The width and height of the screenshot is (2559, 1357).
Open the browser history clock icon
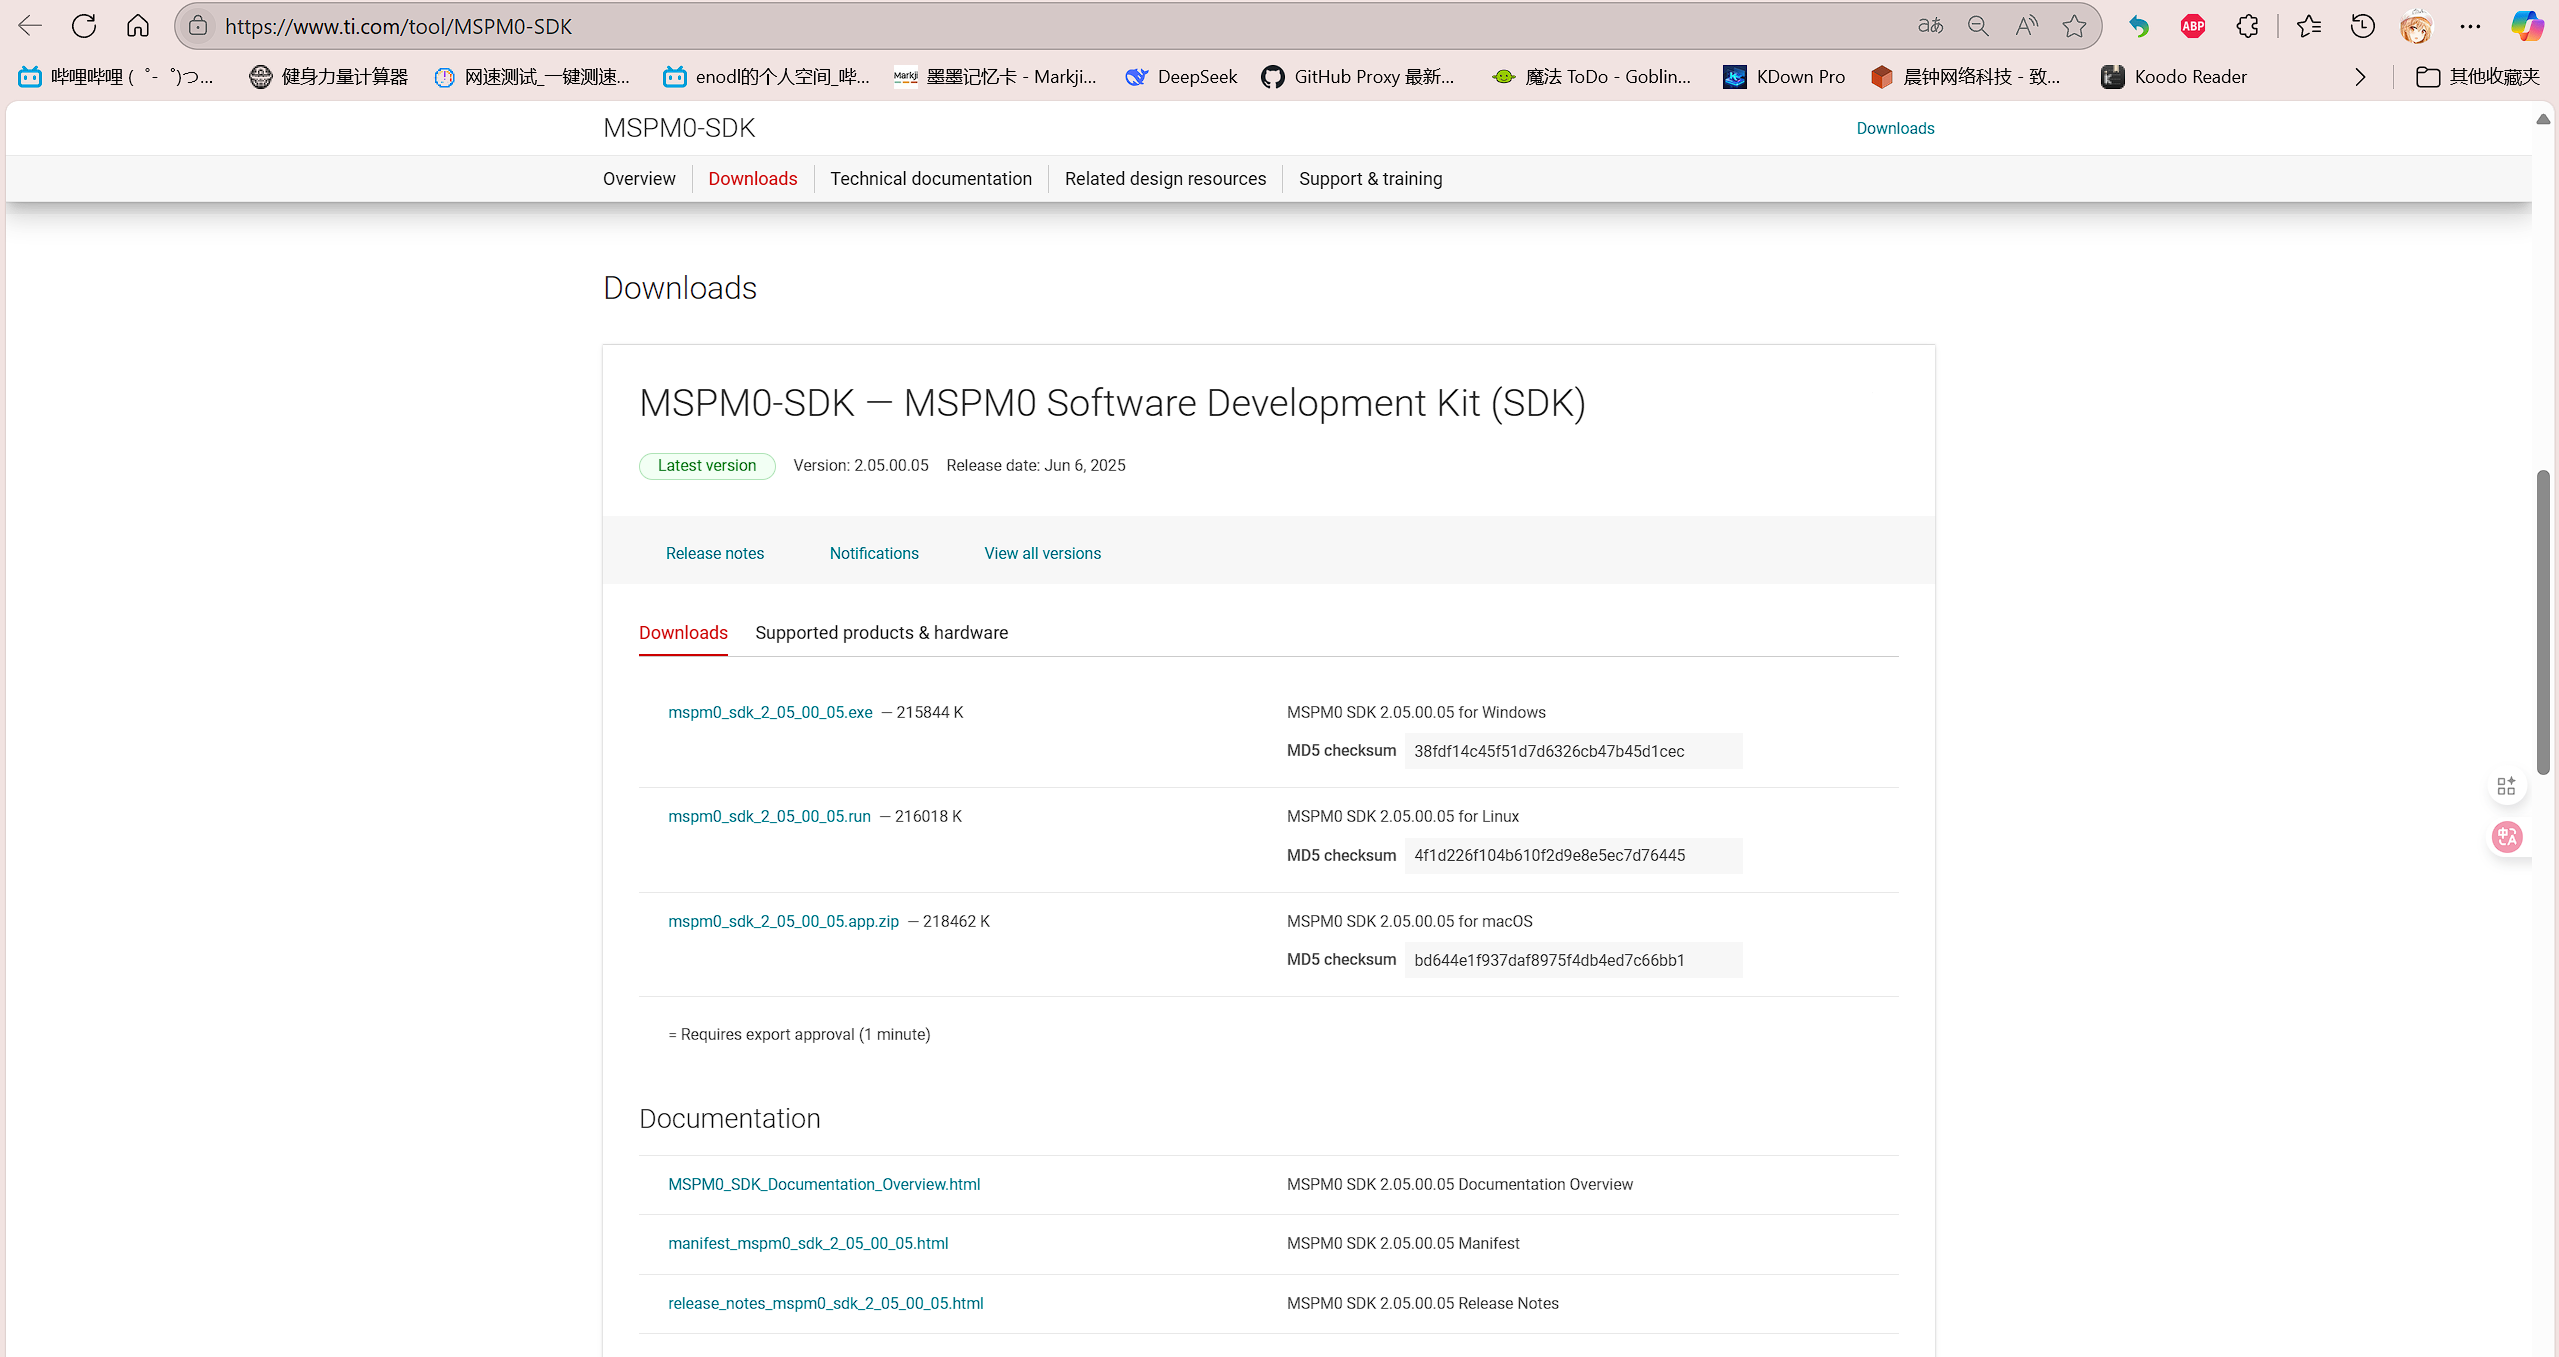click(2362, 26)
